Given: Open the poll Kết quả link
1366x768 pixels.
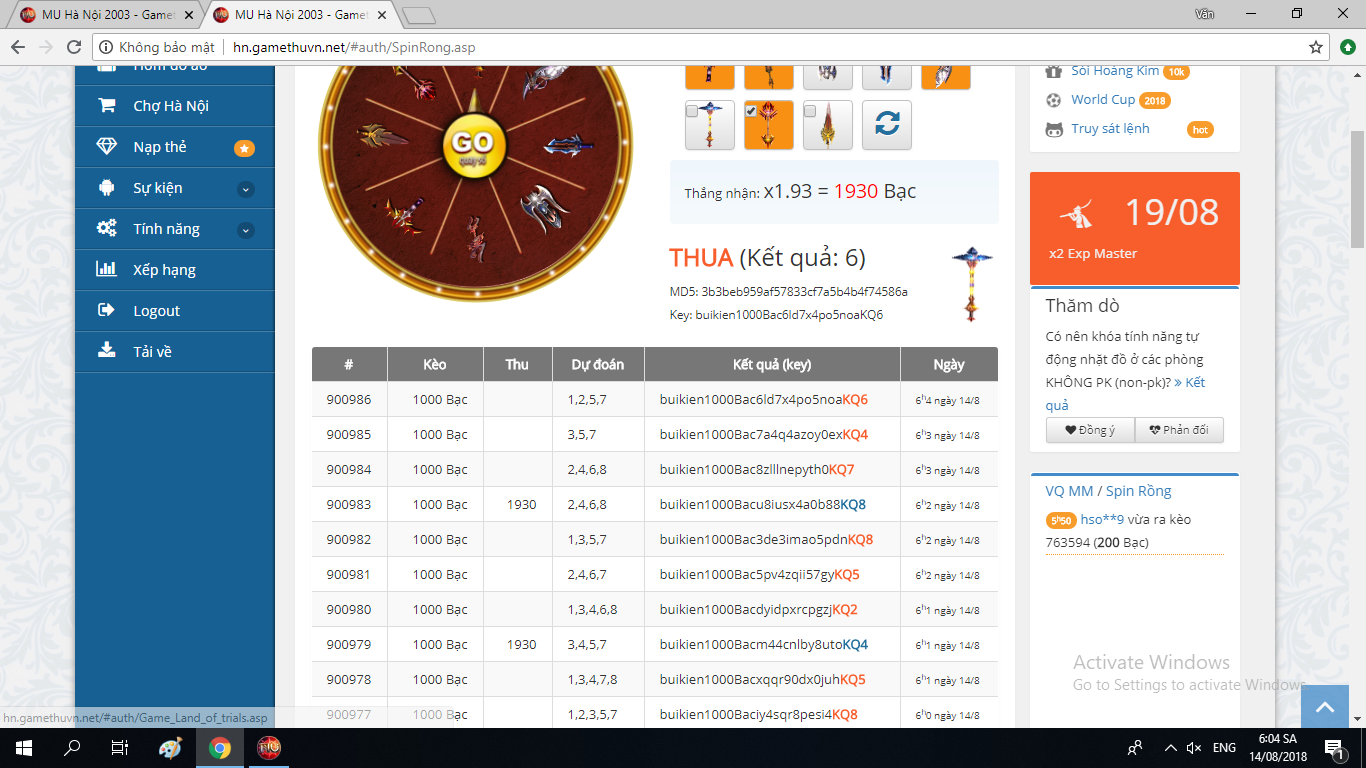Looking at the screenshot, I should point(1125,394).
